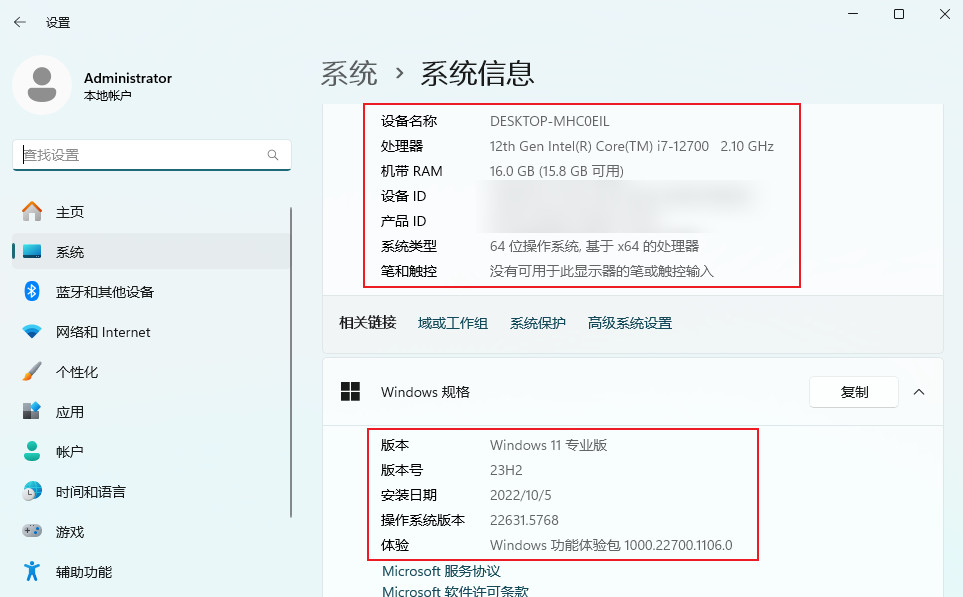Viewport: 963px width, 597px height.
Task: Open 蓝牙和其他设备 settings
Action: point(150,292)
